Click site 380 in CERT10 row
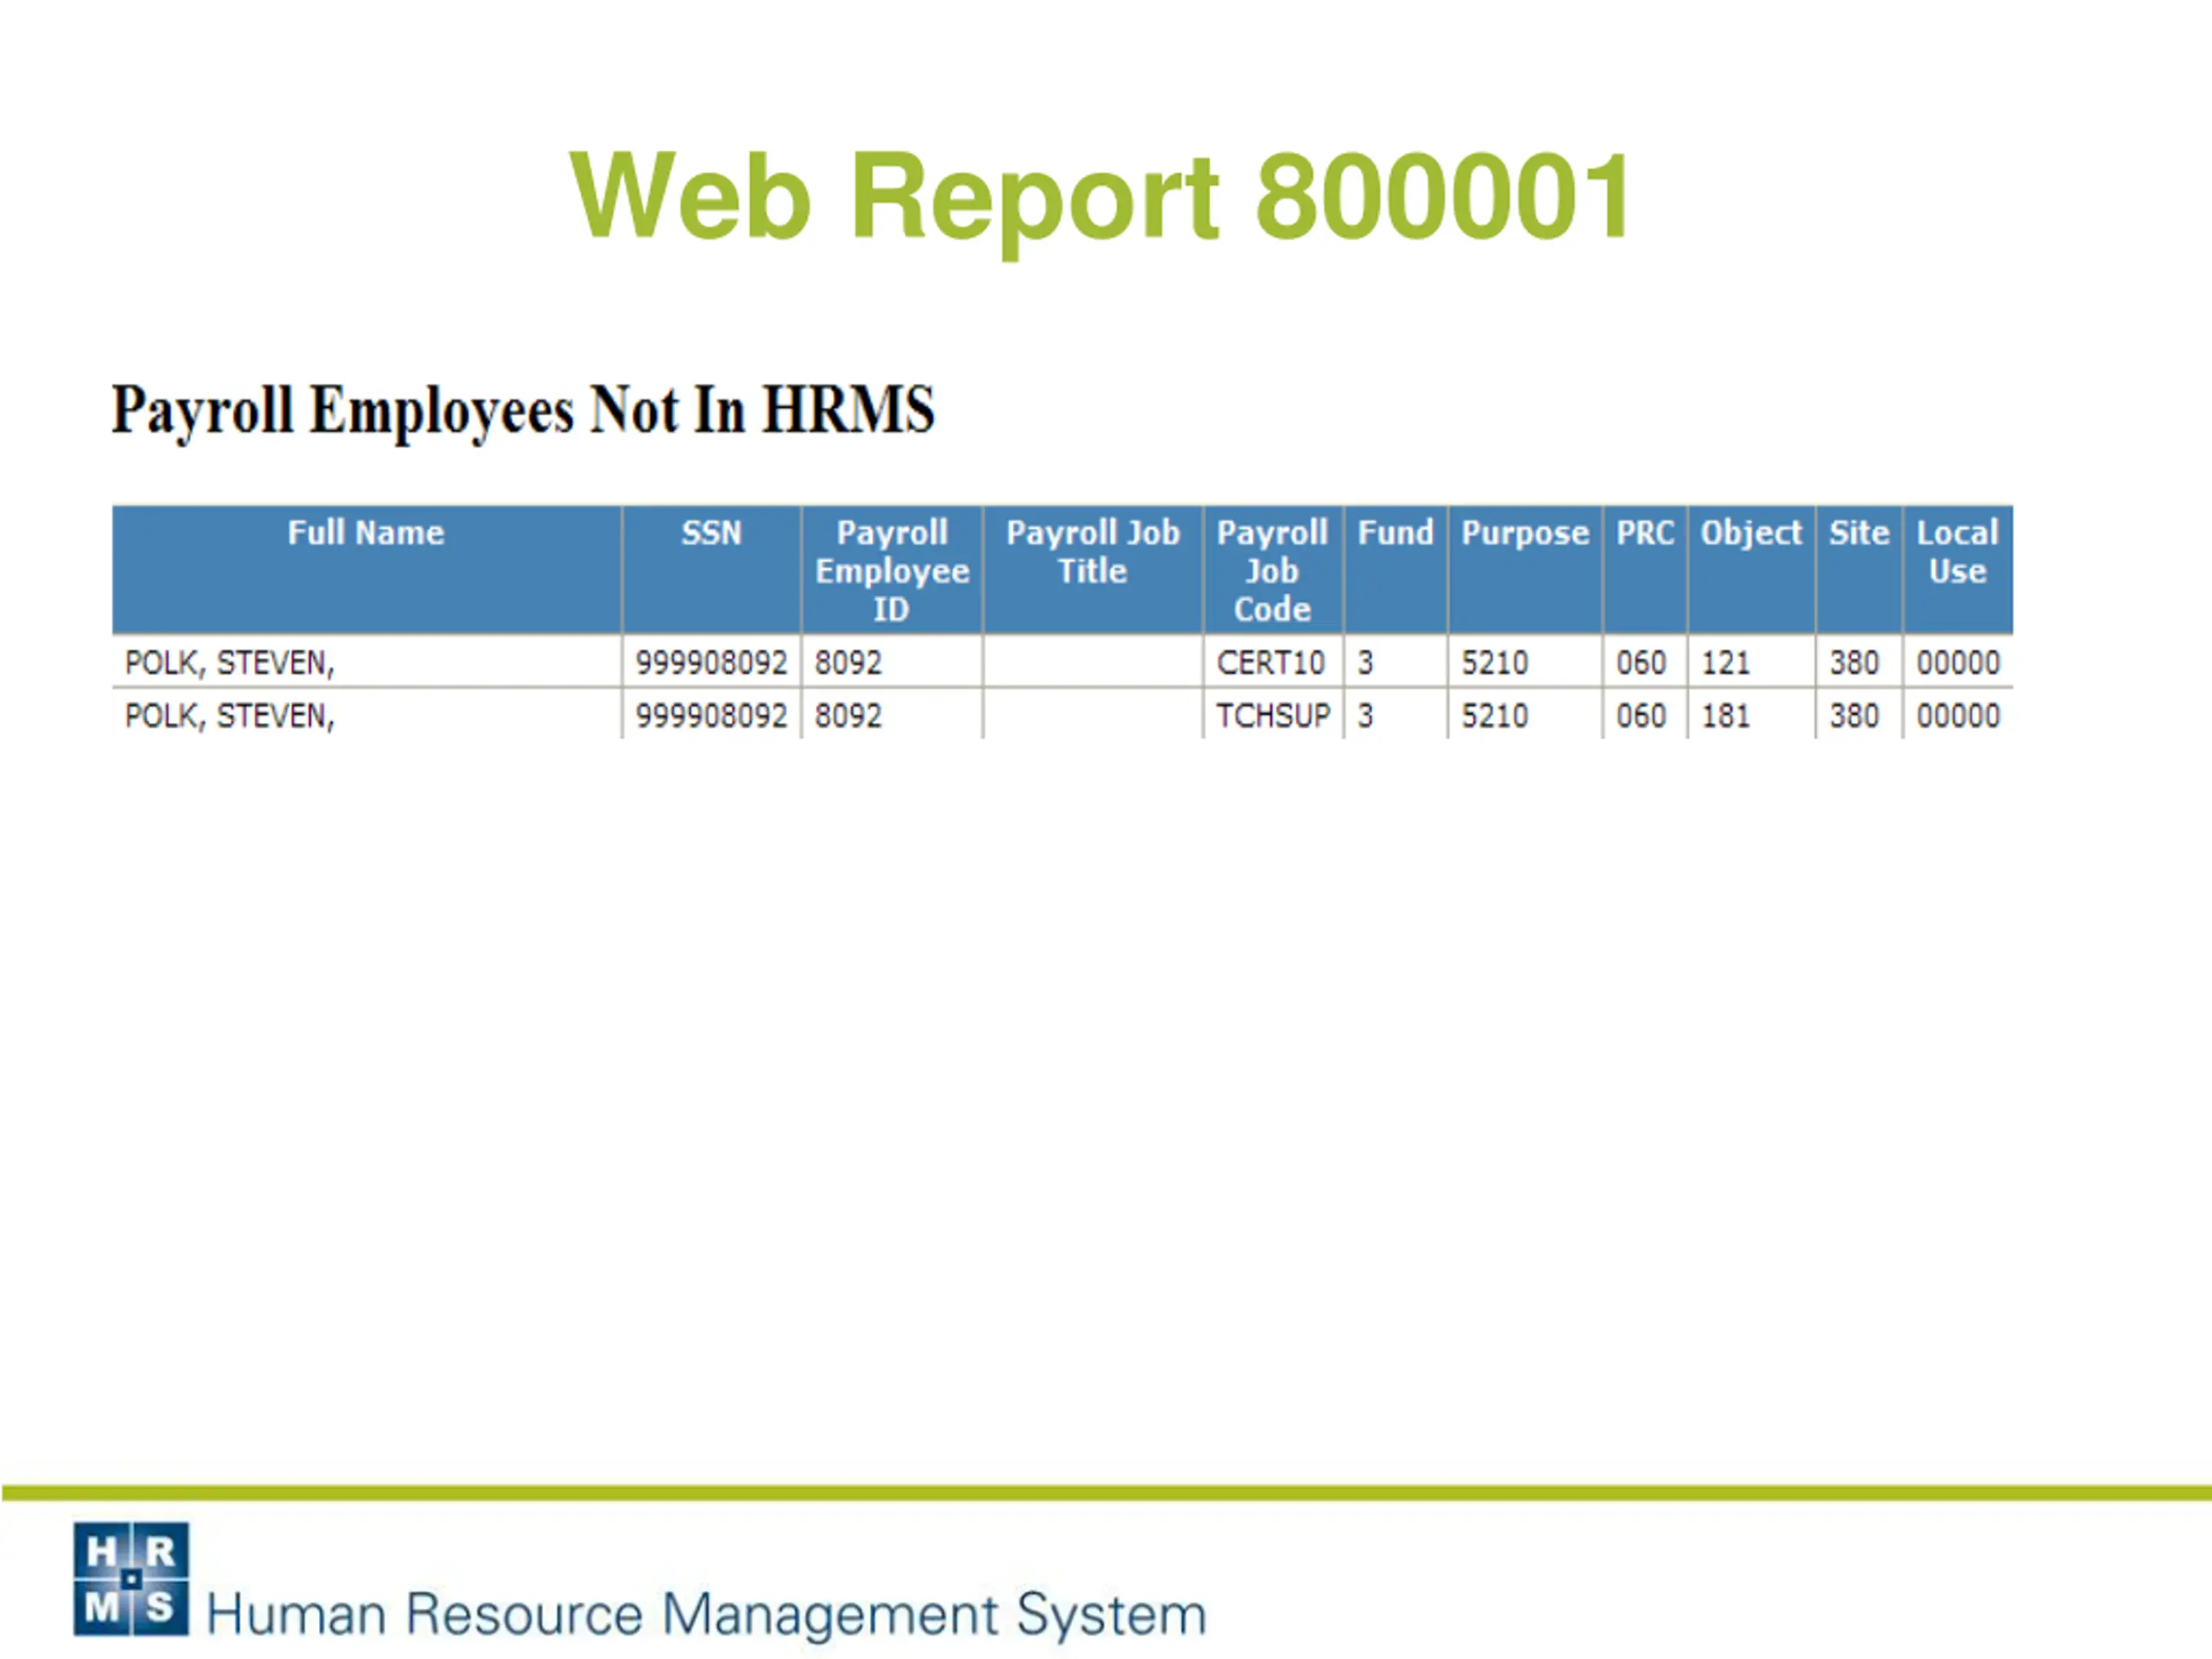Screen dimensions: 2212x1659 tap(1854, 662)
